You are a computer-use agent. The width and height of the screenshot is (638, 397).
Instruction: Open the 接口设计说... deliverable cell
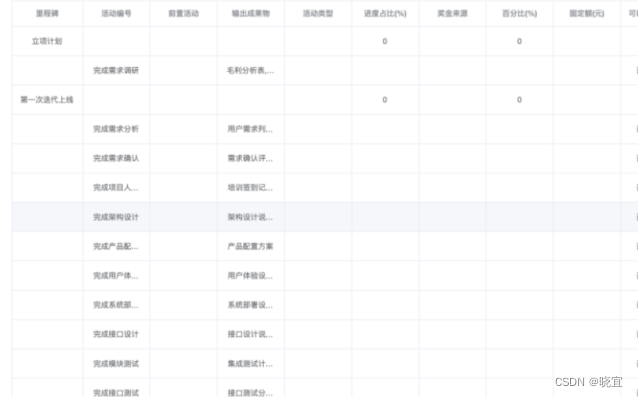250,334
